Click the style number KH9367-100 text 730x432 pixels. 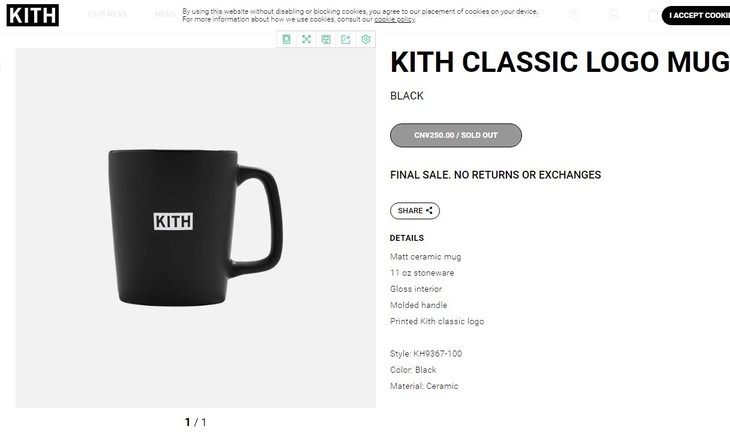pyautogui.click(x=438, y=354)
